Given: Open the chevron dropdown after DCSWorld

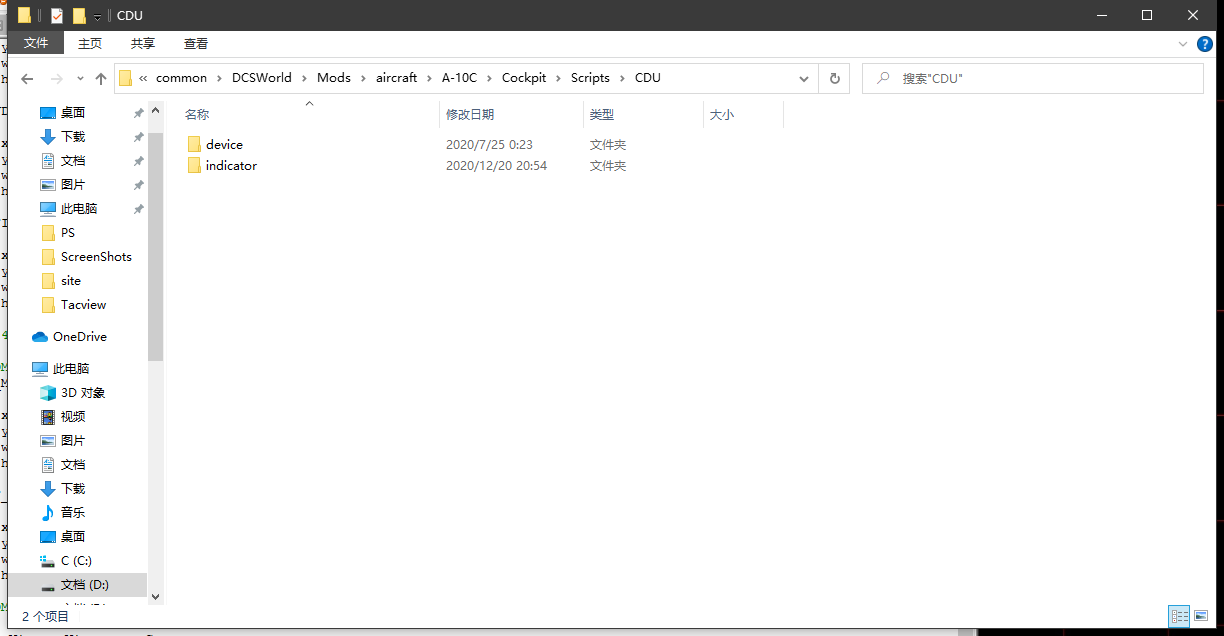Looking at the screenshot, I should (305, 78).
